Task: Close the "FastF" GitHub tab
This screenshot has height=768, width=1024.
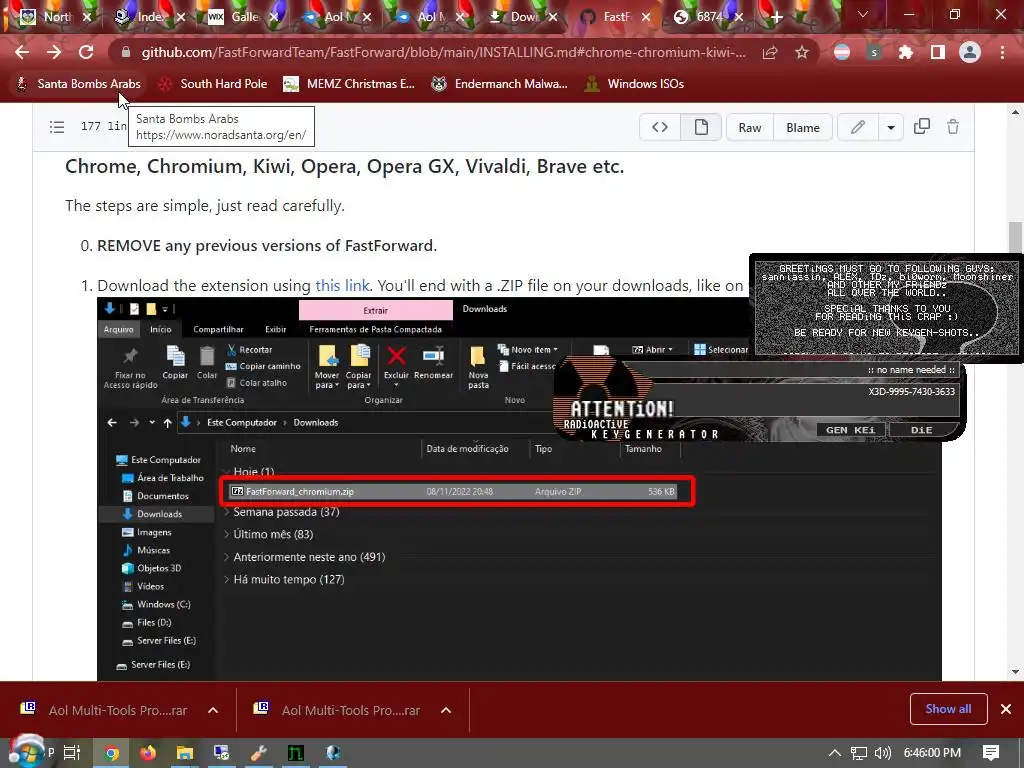Action: tap(646, 17)
